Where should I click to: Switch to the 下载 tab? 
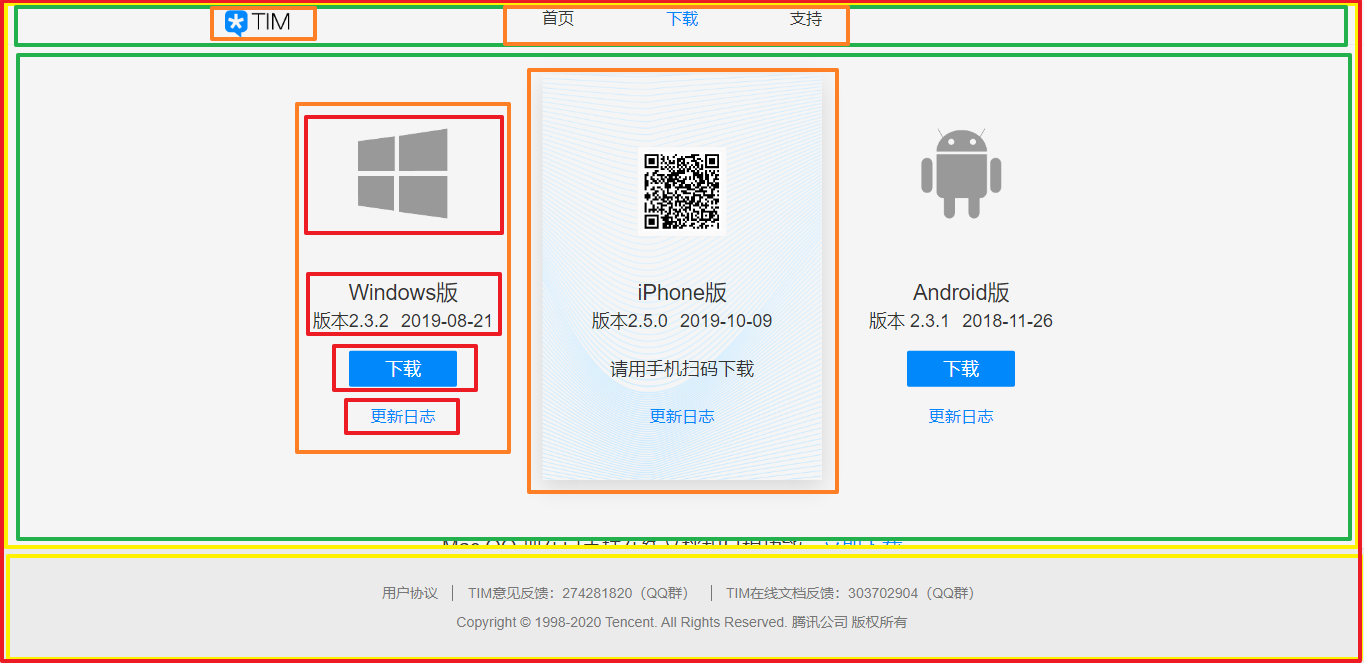pyautogui.click(x=681, y=18)
